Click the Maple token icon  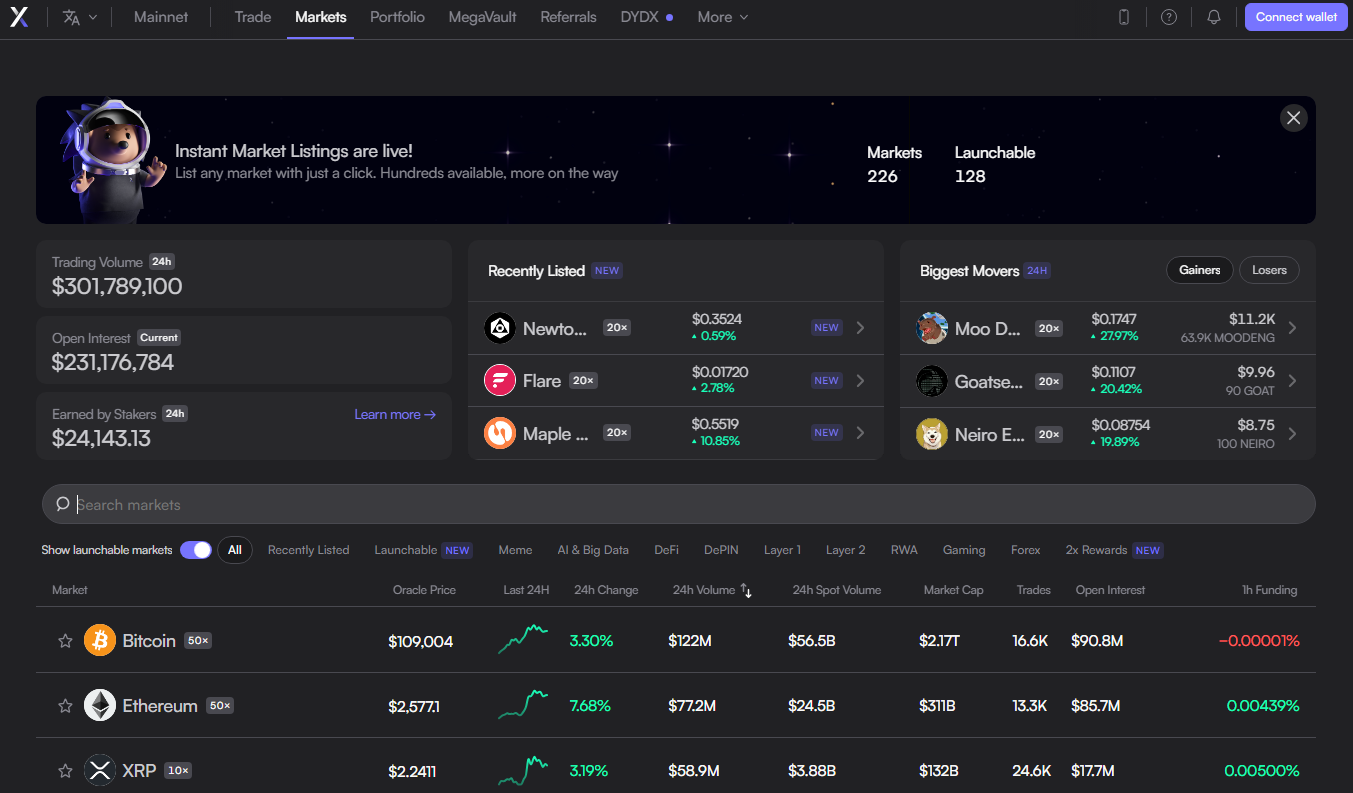pyautogui.click(x=500, y=433)
